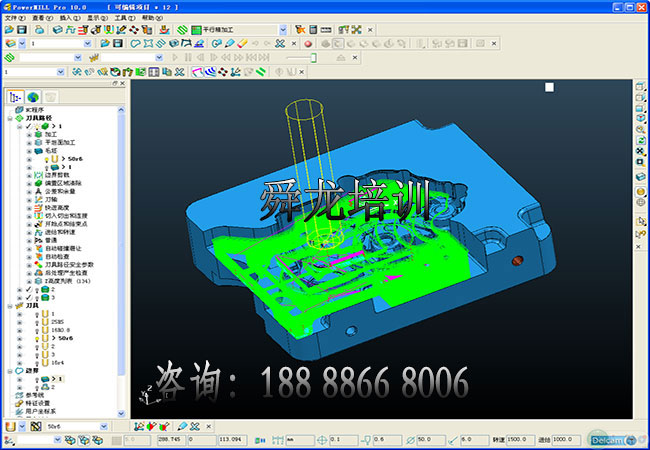
Task: Toggle light bulb of tool 16r4
Action: pos(37,363)
